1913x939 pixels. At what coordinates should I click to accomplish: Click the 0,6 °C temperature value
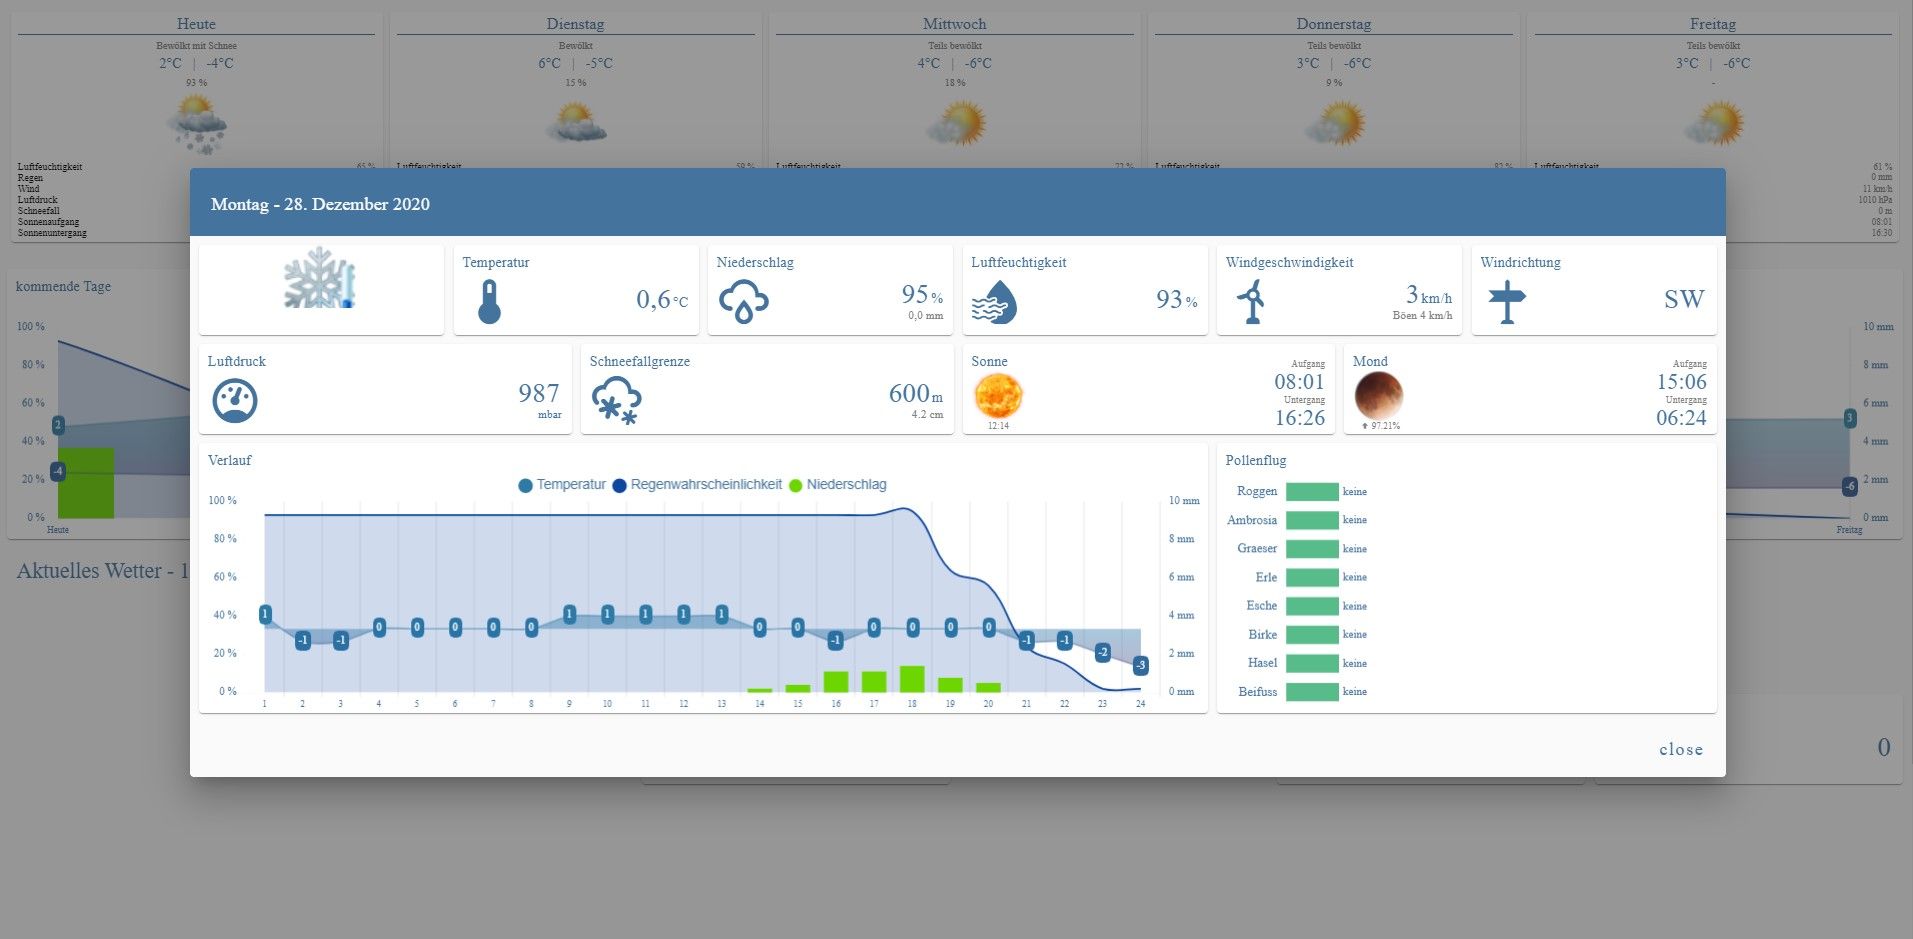point(662,299)
